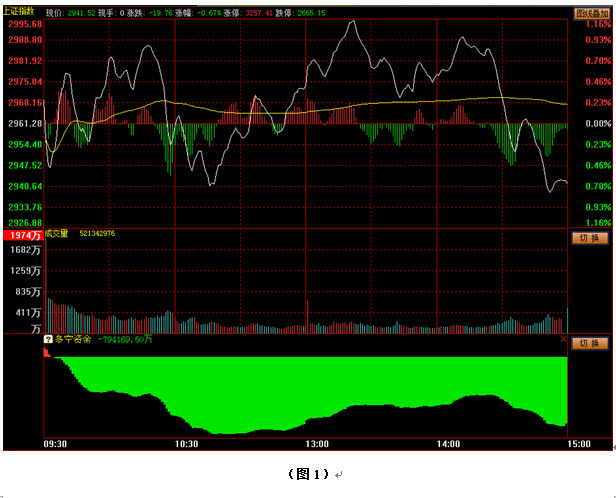
Task: Click the 1682万 volume axis label
Action: (x=26, y=250)
